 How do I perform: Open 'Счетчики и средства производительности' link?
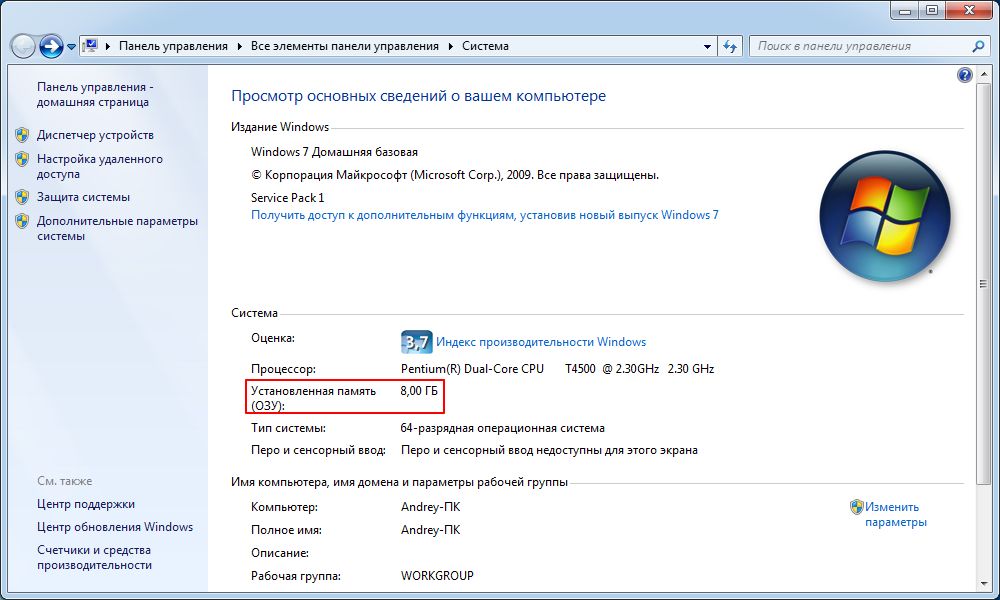(94, 557)
